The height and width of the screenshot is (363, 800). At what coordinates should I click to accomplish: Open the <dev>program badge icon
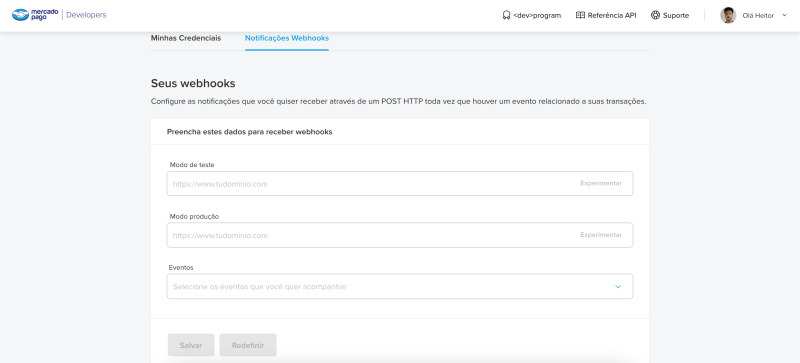tap(506, 15)
